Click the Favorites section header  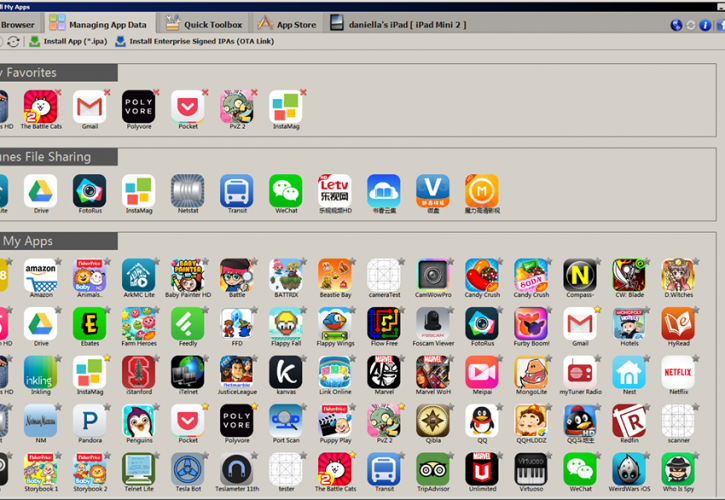58,73
